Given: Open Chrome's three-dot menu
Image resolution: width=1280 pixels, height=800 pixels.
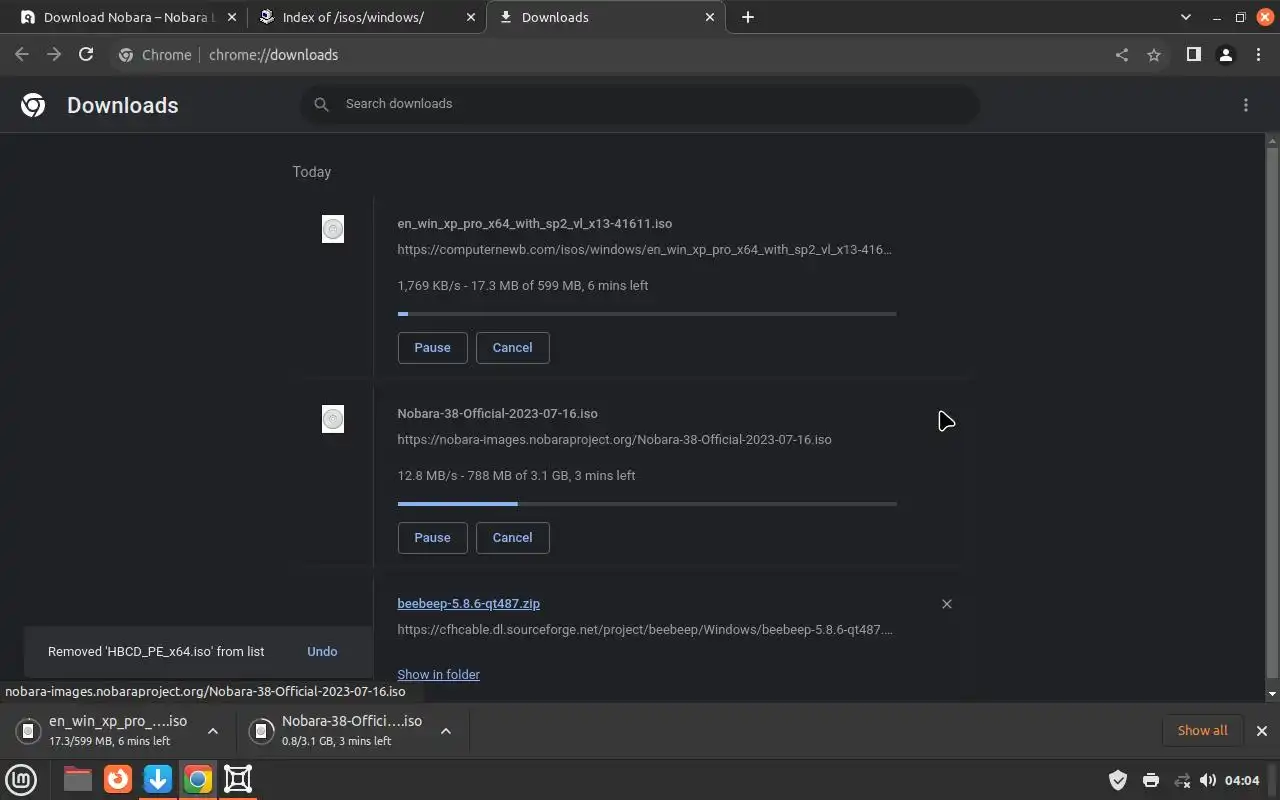Looking at the screenshot, I should [1259, 55].
